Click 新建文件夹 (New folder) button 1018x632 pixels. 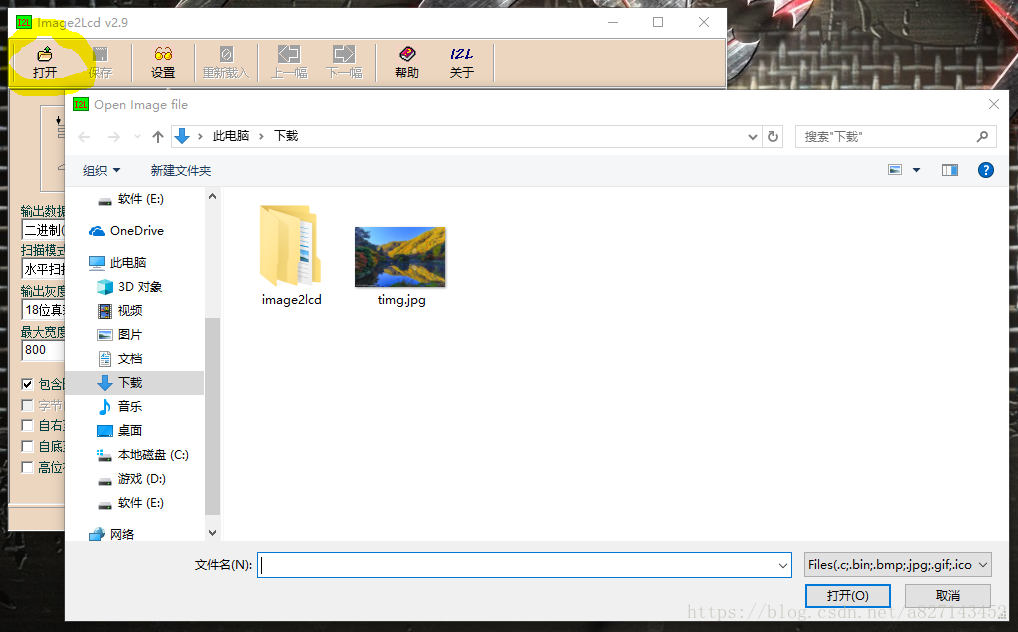tap(180, 170)
